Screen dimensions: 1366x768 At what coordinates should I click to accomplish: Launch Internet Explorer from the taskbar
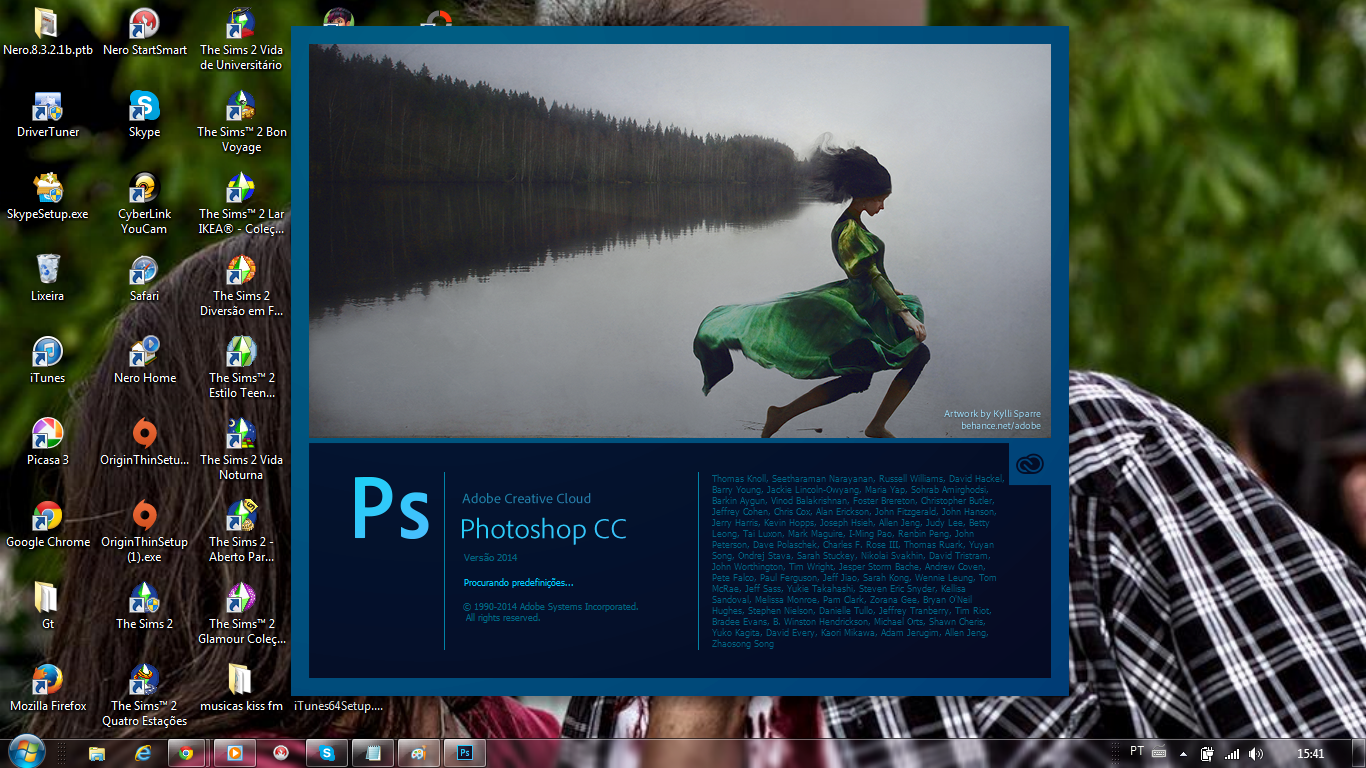tap(143, 753)
